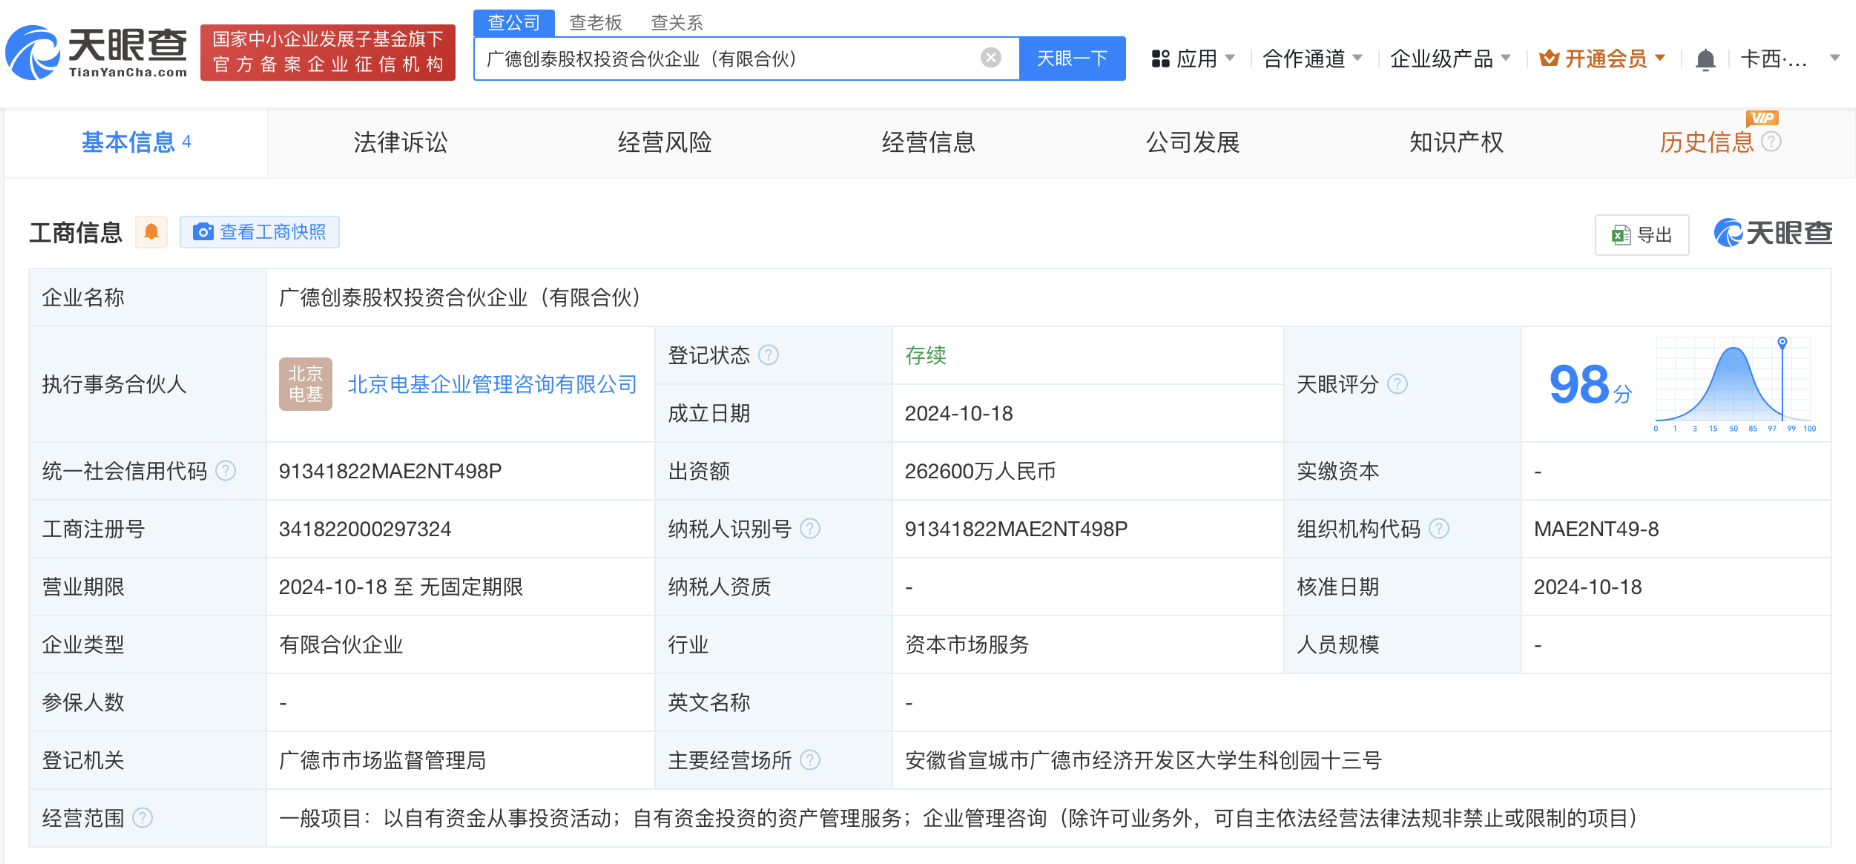Click the 导出 export button

1641,235
